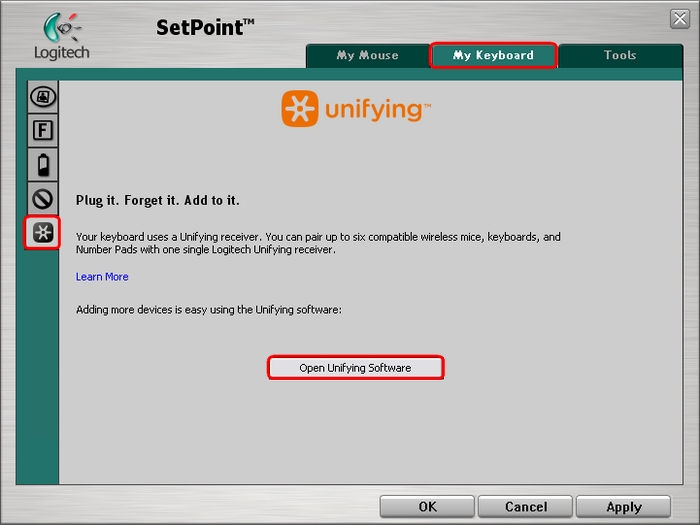Viewport: 700px width, 525px height.
Task: Click the SetPoint title text
Action: [x=205, y=28]
